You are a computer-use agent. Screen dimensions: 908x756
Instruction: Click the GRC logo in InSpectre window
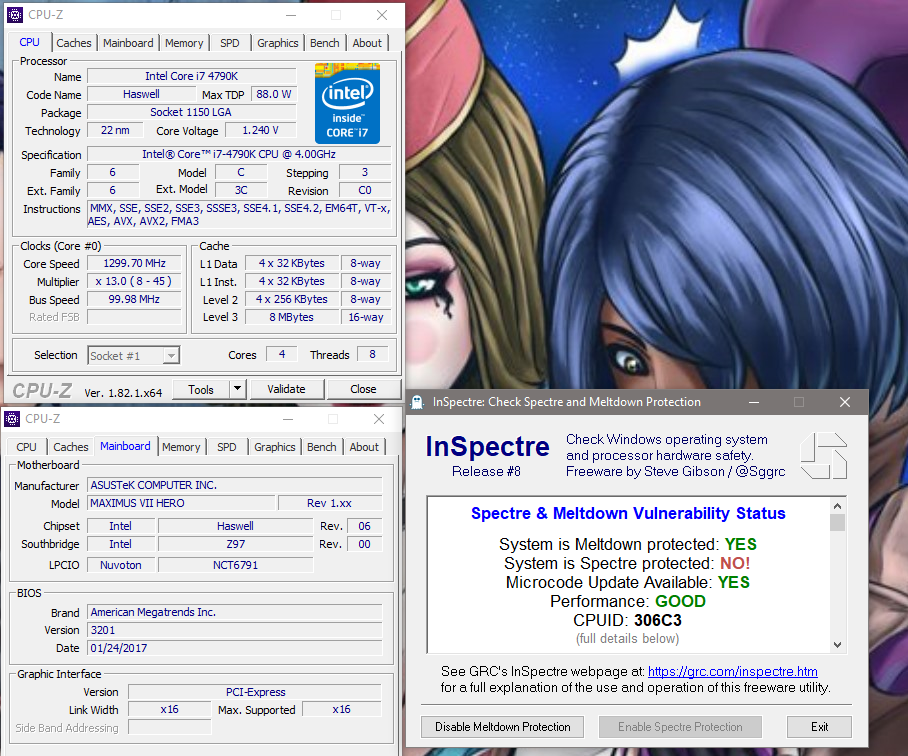[823, 456]
